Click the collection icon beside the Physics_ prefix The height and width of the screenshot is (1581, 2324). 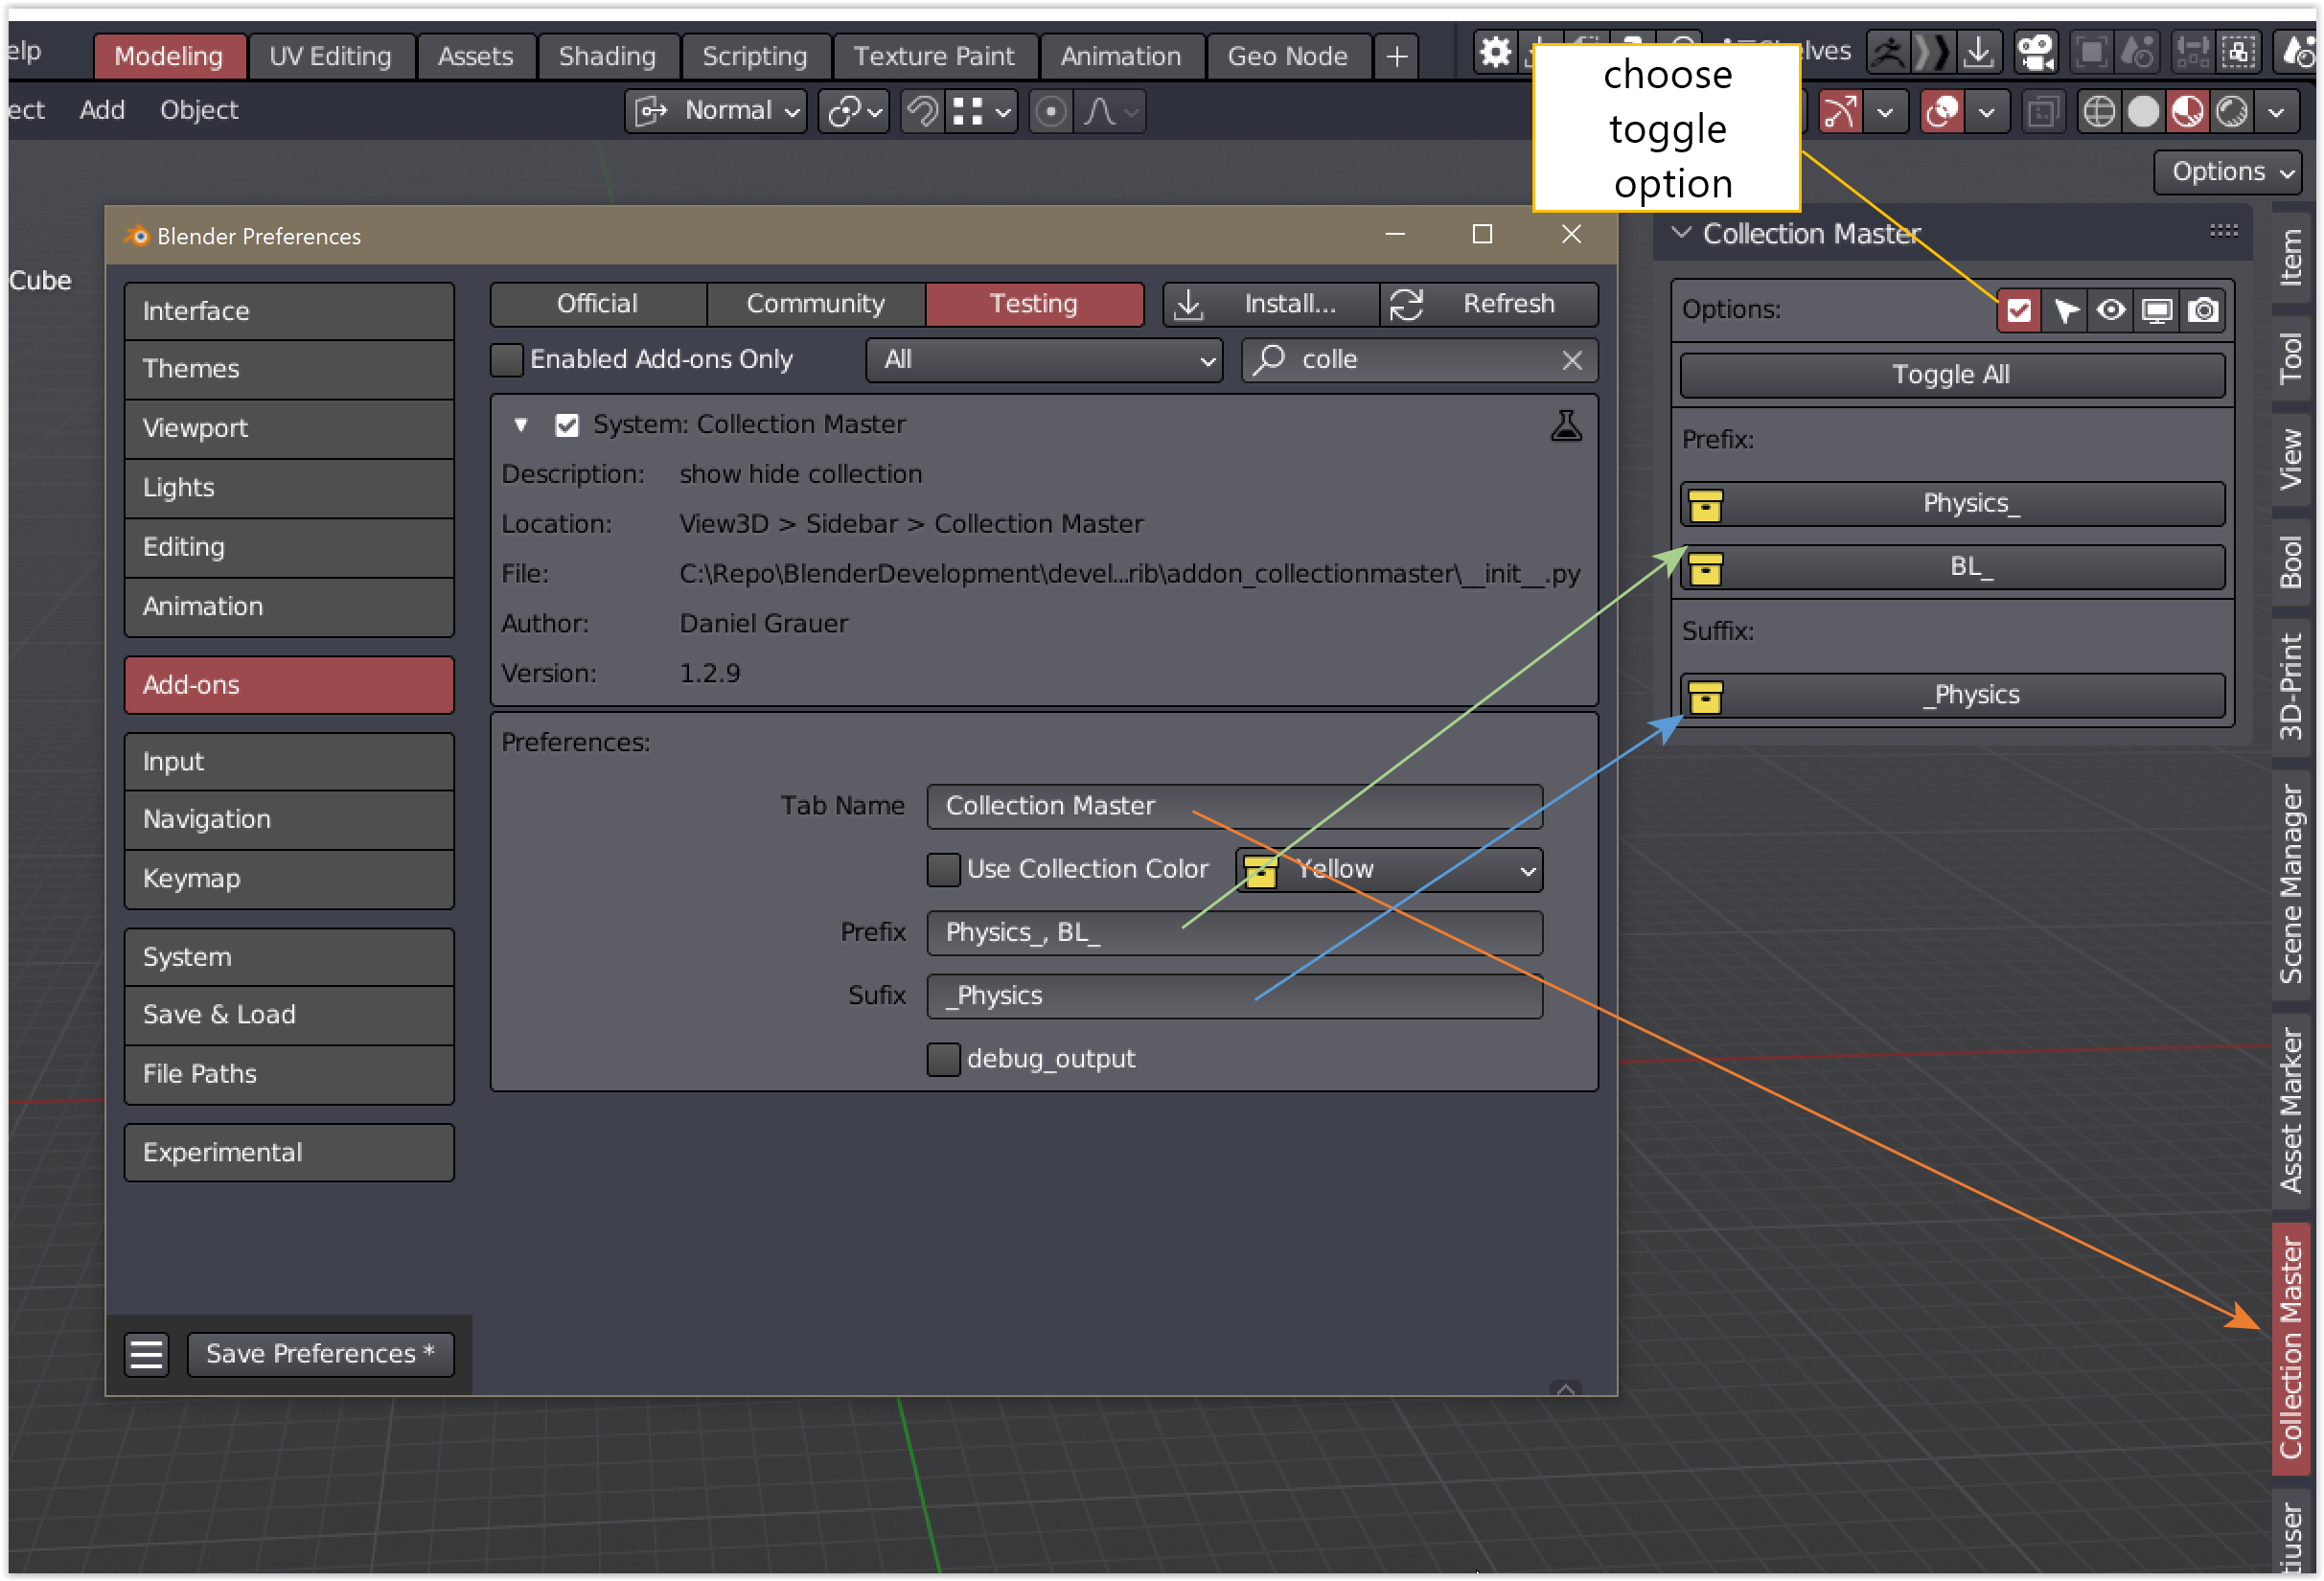[x=1707, y=504]
